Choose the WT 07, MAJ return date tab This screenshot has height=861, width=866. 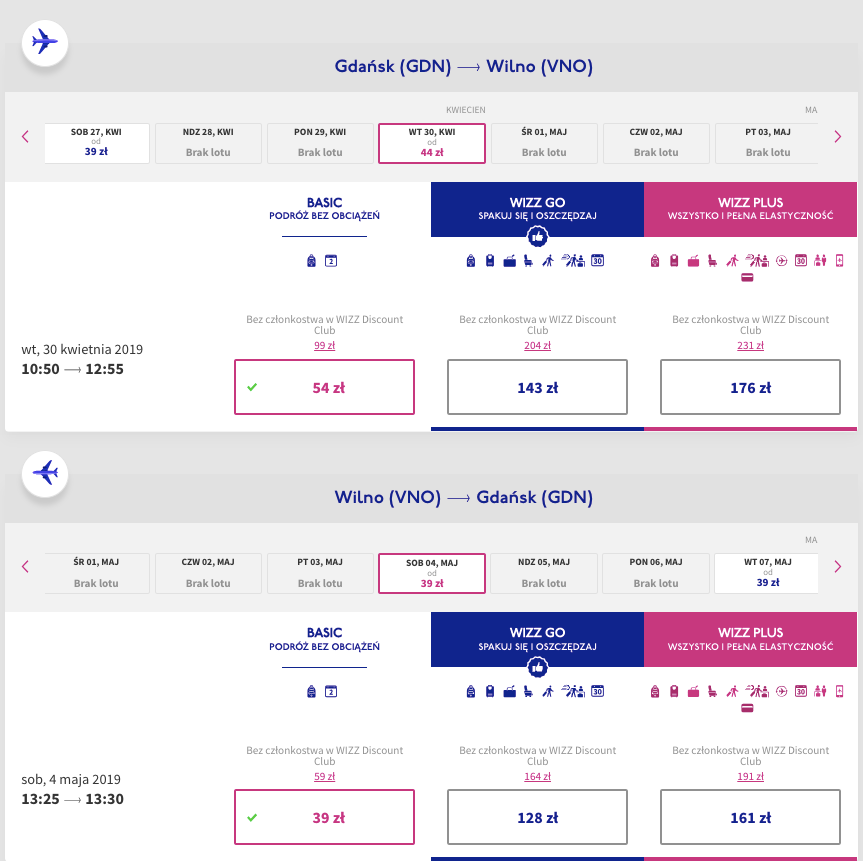pyautogui.click(x=768, y=573)
